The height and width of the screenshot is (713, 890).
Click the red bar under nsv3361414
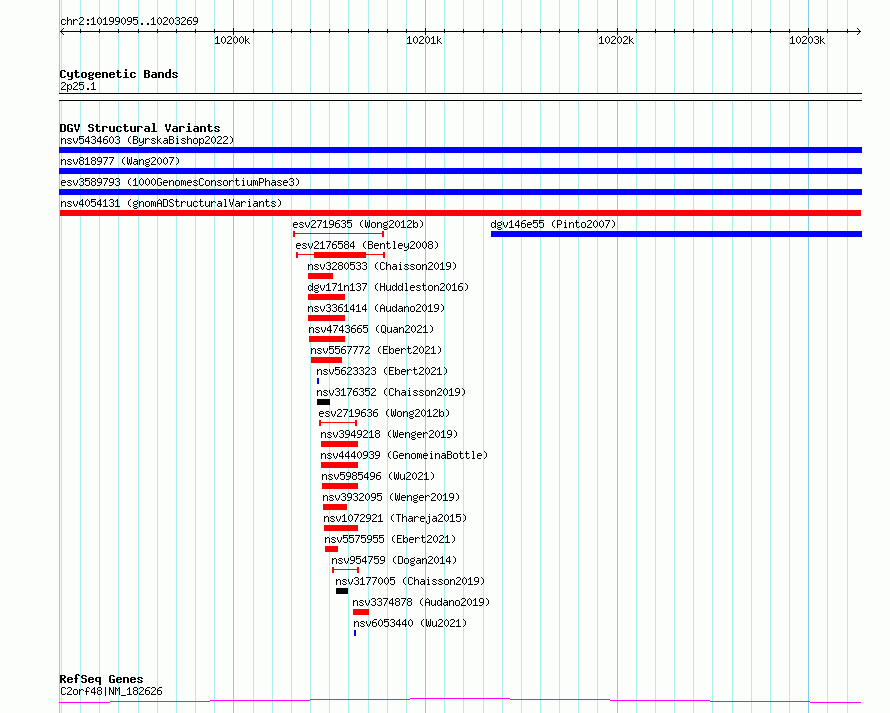pyautogui.click(x=326, y=318)
